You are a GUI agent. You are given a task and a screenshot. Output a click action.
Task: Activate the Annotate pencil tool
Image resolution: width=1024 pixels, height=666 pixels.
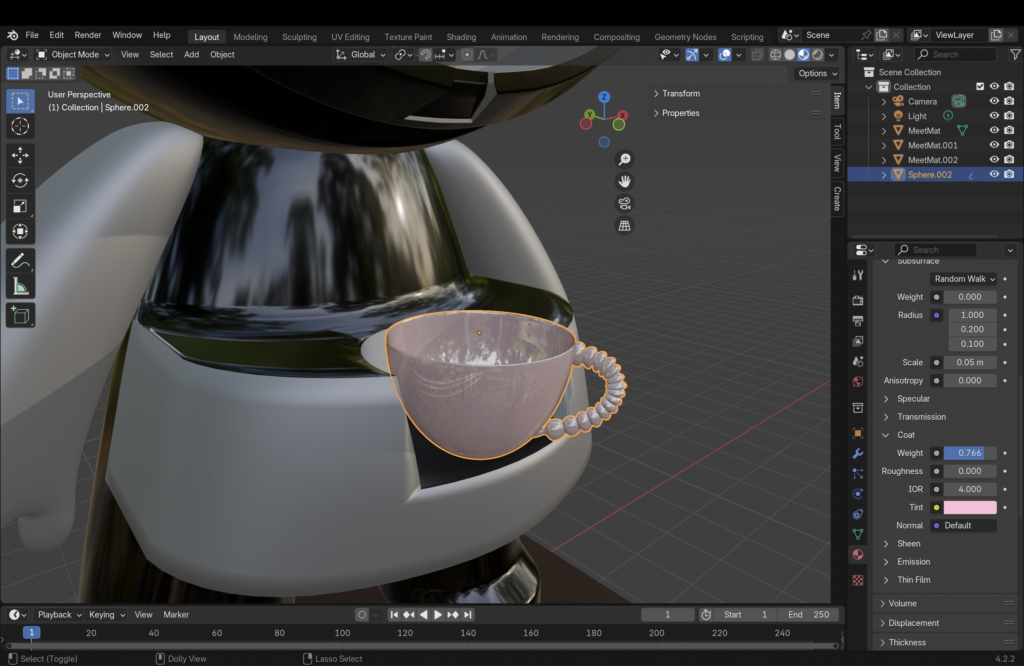(x=20, y=260)
